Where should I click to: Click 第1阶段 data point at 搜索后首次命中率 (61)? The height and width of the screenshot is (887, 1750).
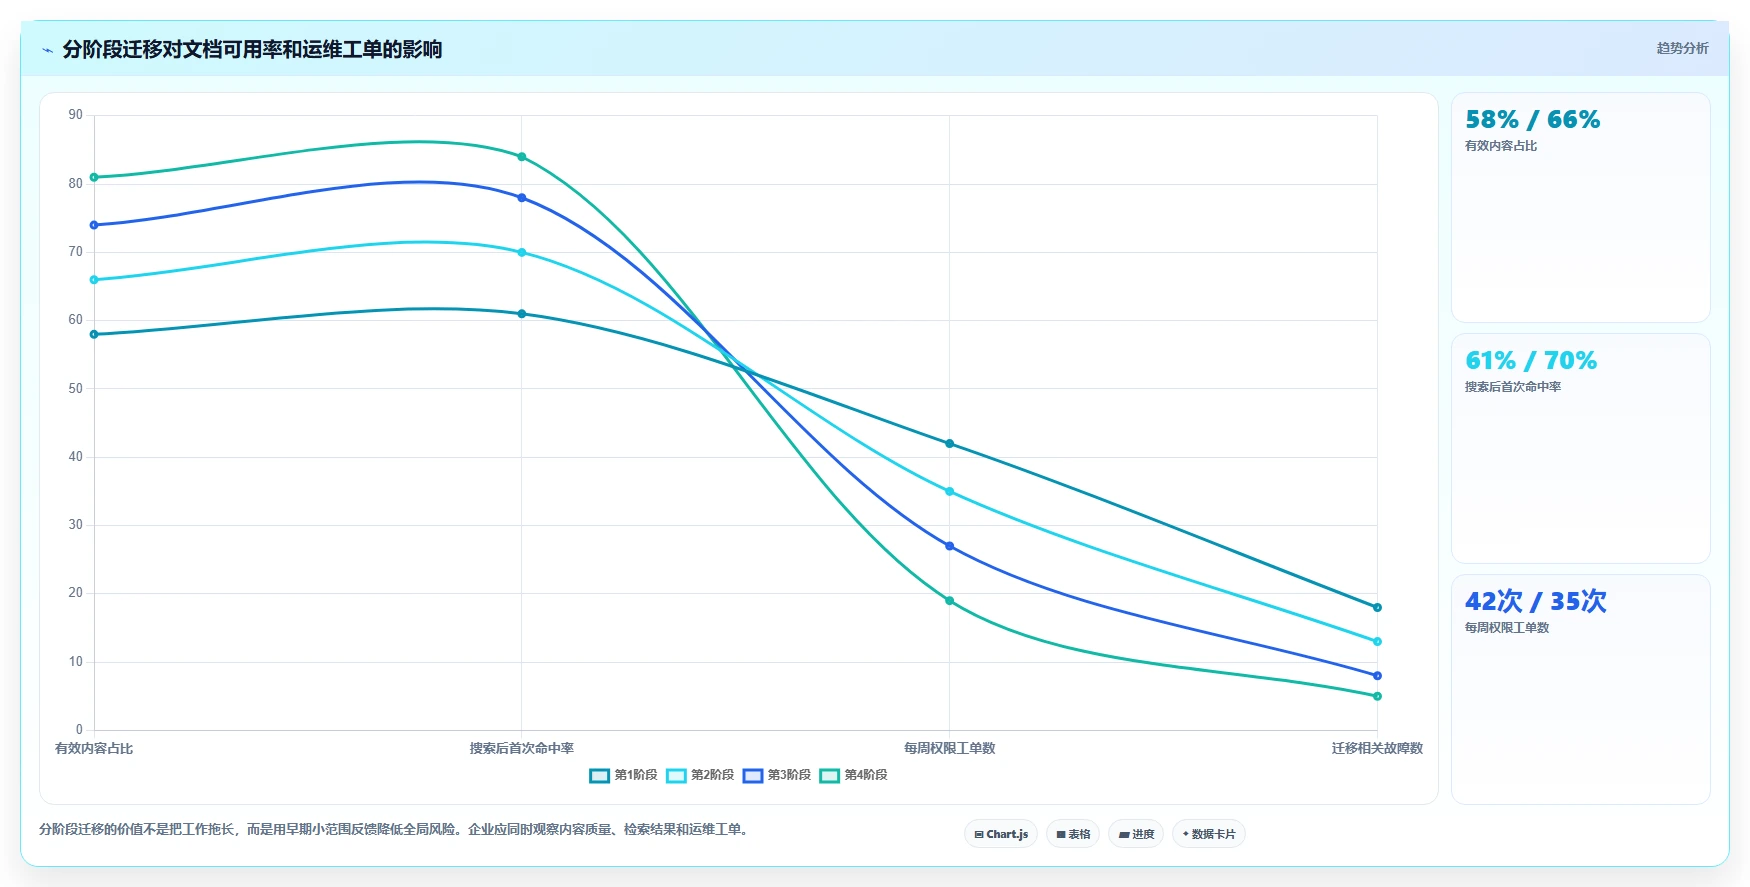point(522,314)
